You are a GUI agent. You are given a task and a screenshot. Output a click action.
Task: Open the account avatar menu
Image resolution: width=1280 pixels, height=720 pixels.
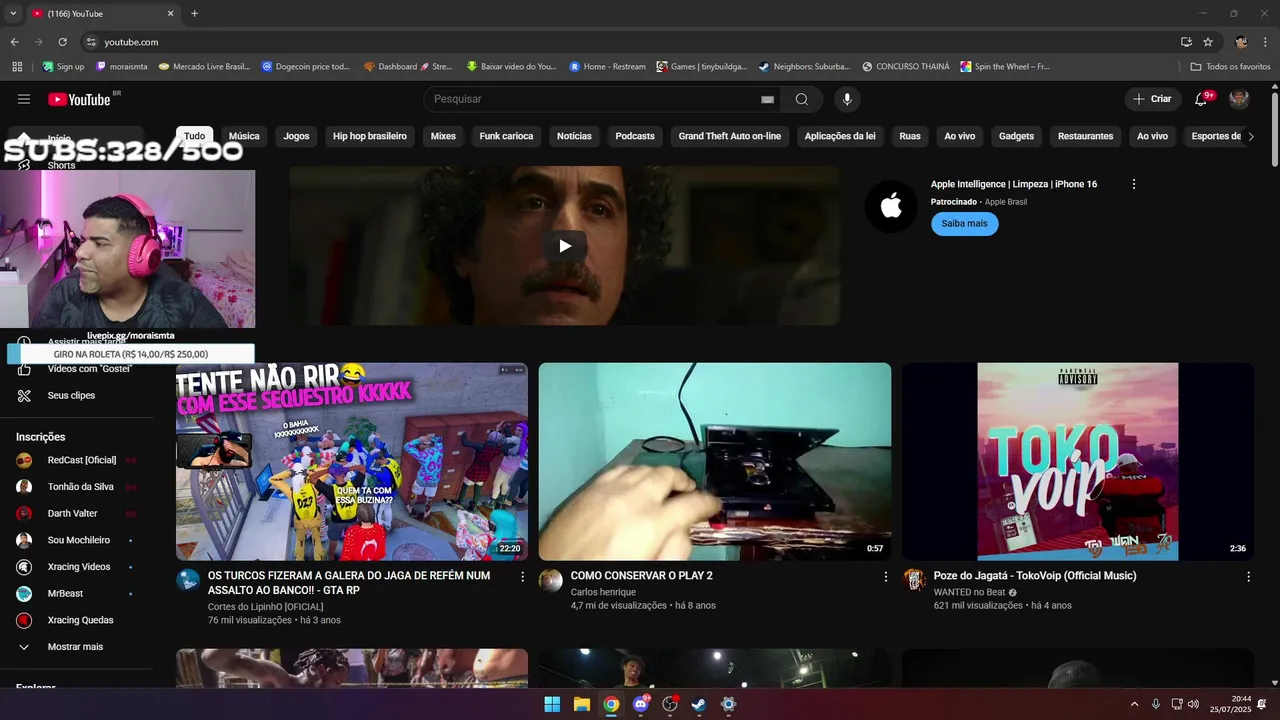pos(1239,99)
